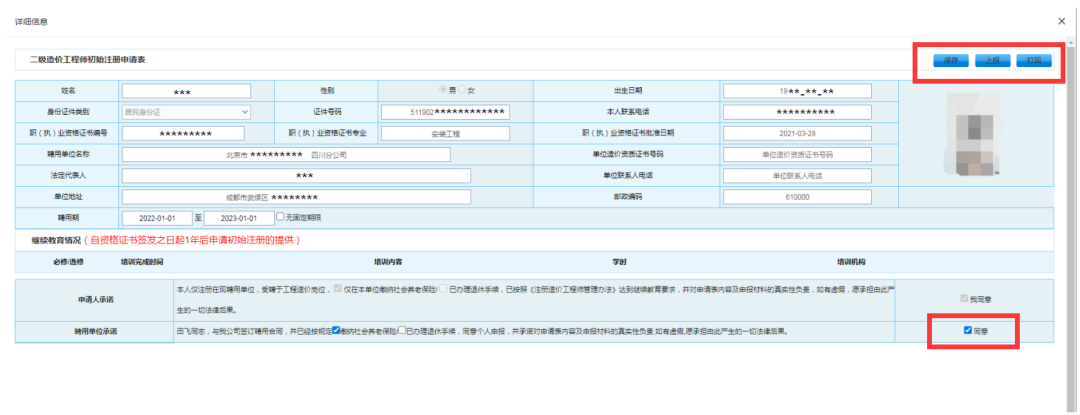Click the 聘用期 end date 2023-01-01 field

coord(238,217)
